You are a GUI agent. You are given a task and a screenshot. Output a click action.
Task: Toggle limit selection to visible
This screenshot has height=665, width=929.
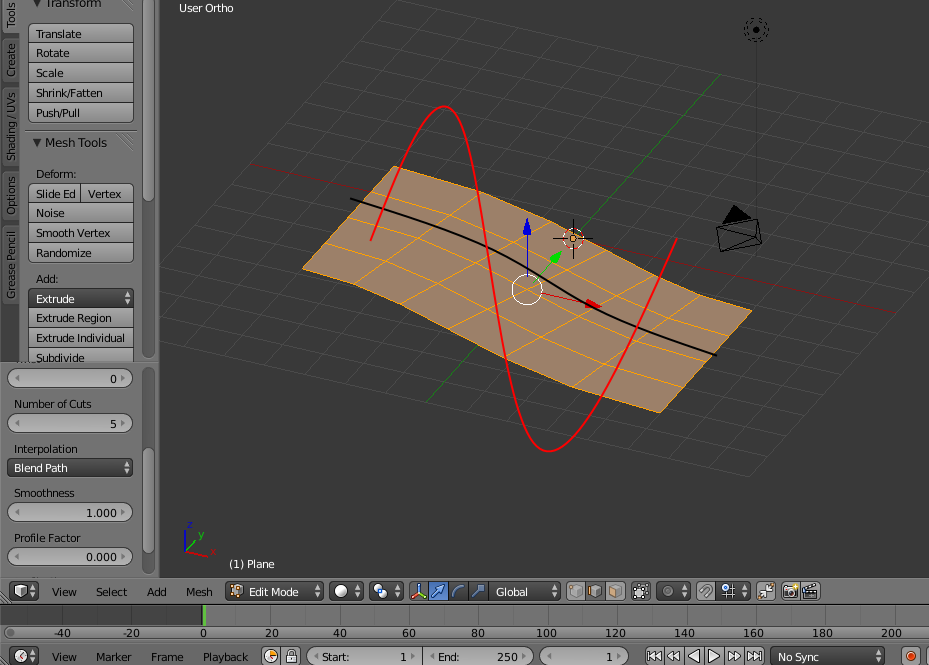click(x=641, y=591)
